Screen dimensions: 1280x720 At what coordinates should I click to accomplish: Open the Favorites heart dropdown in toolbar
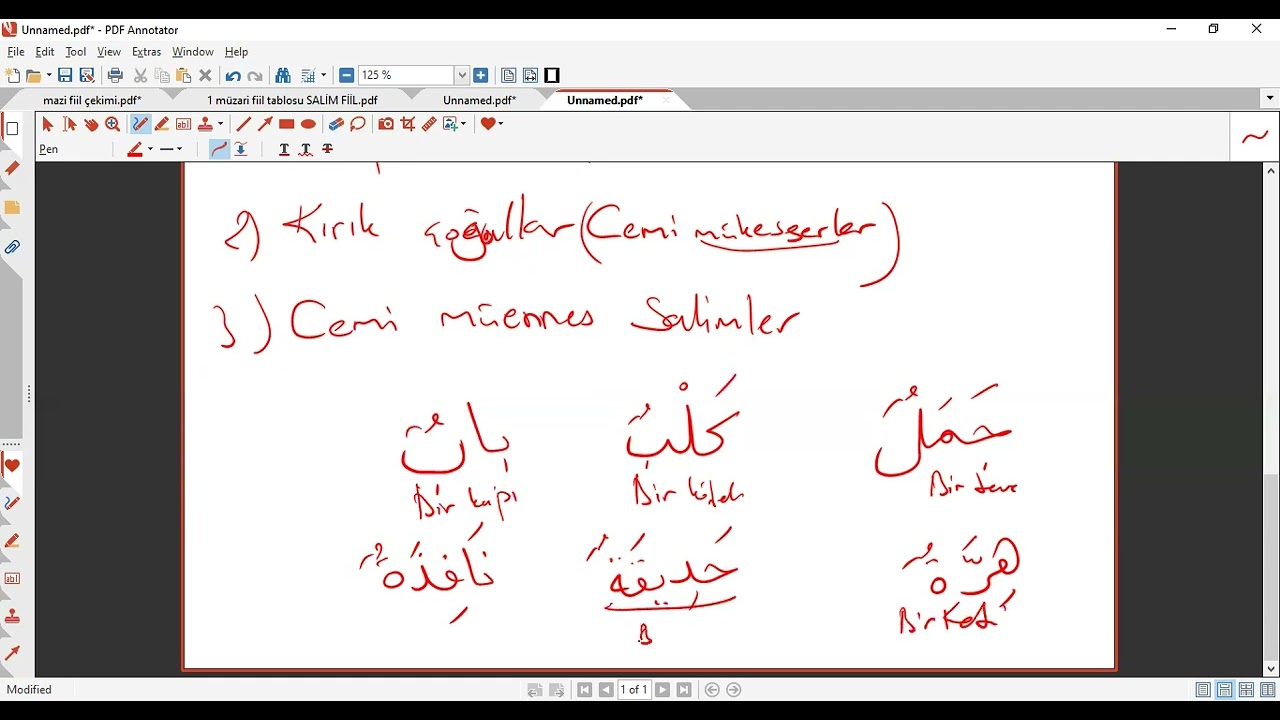pyautogui.click(x=501, y=124)
